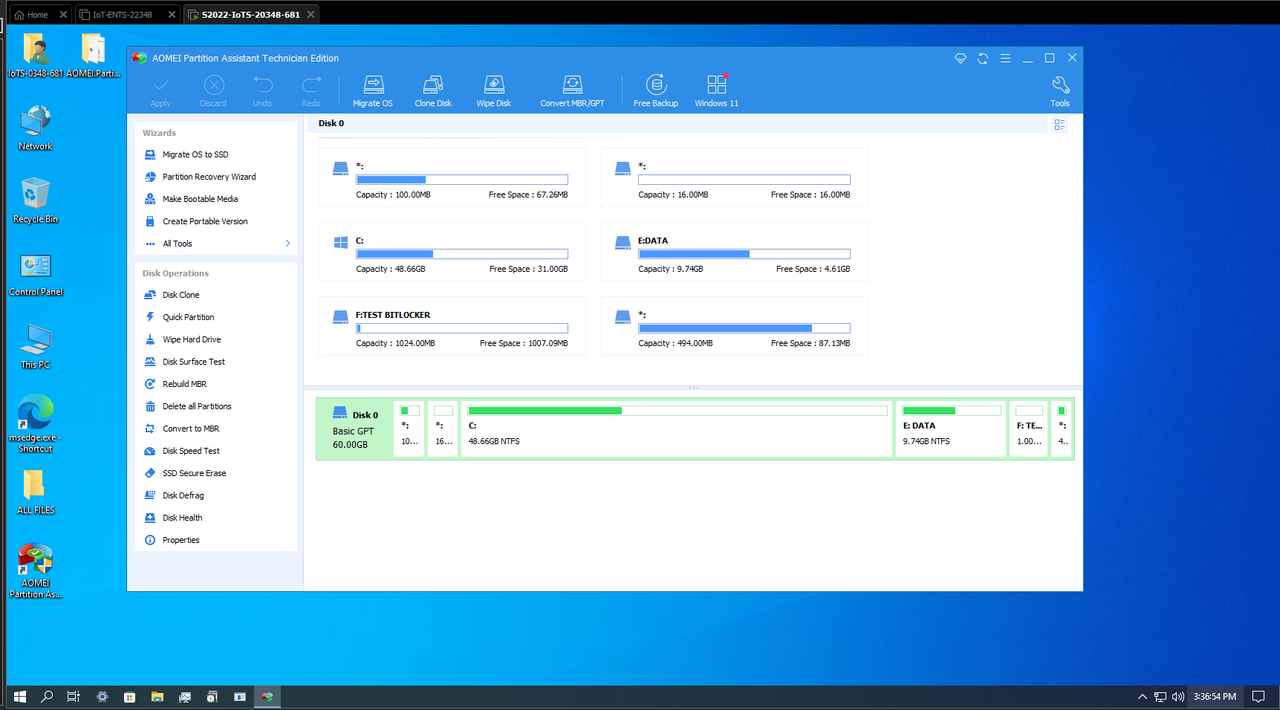Click Convert MBR/GPT in the toolbar
The image size is (1280, 710).
(572, 91)
